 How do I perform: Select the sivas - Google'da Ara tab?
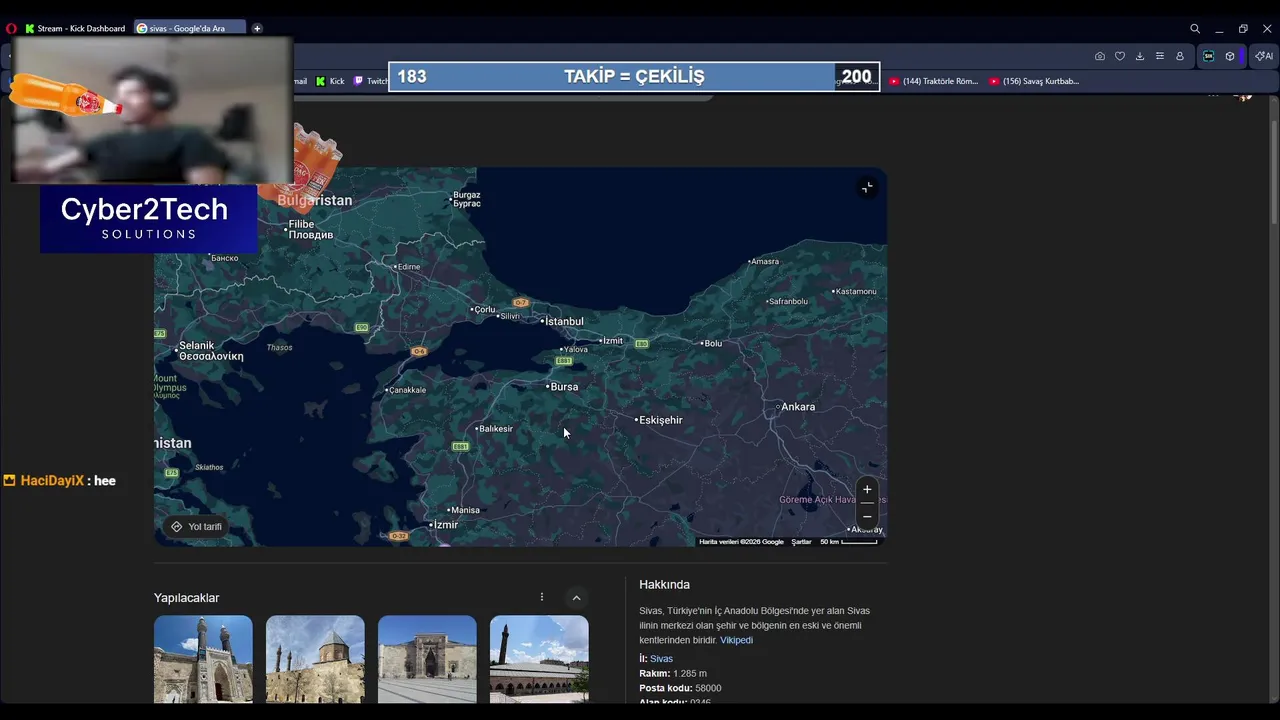pos(188,29)
